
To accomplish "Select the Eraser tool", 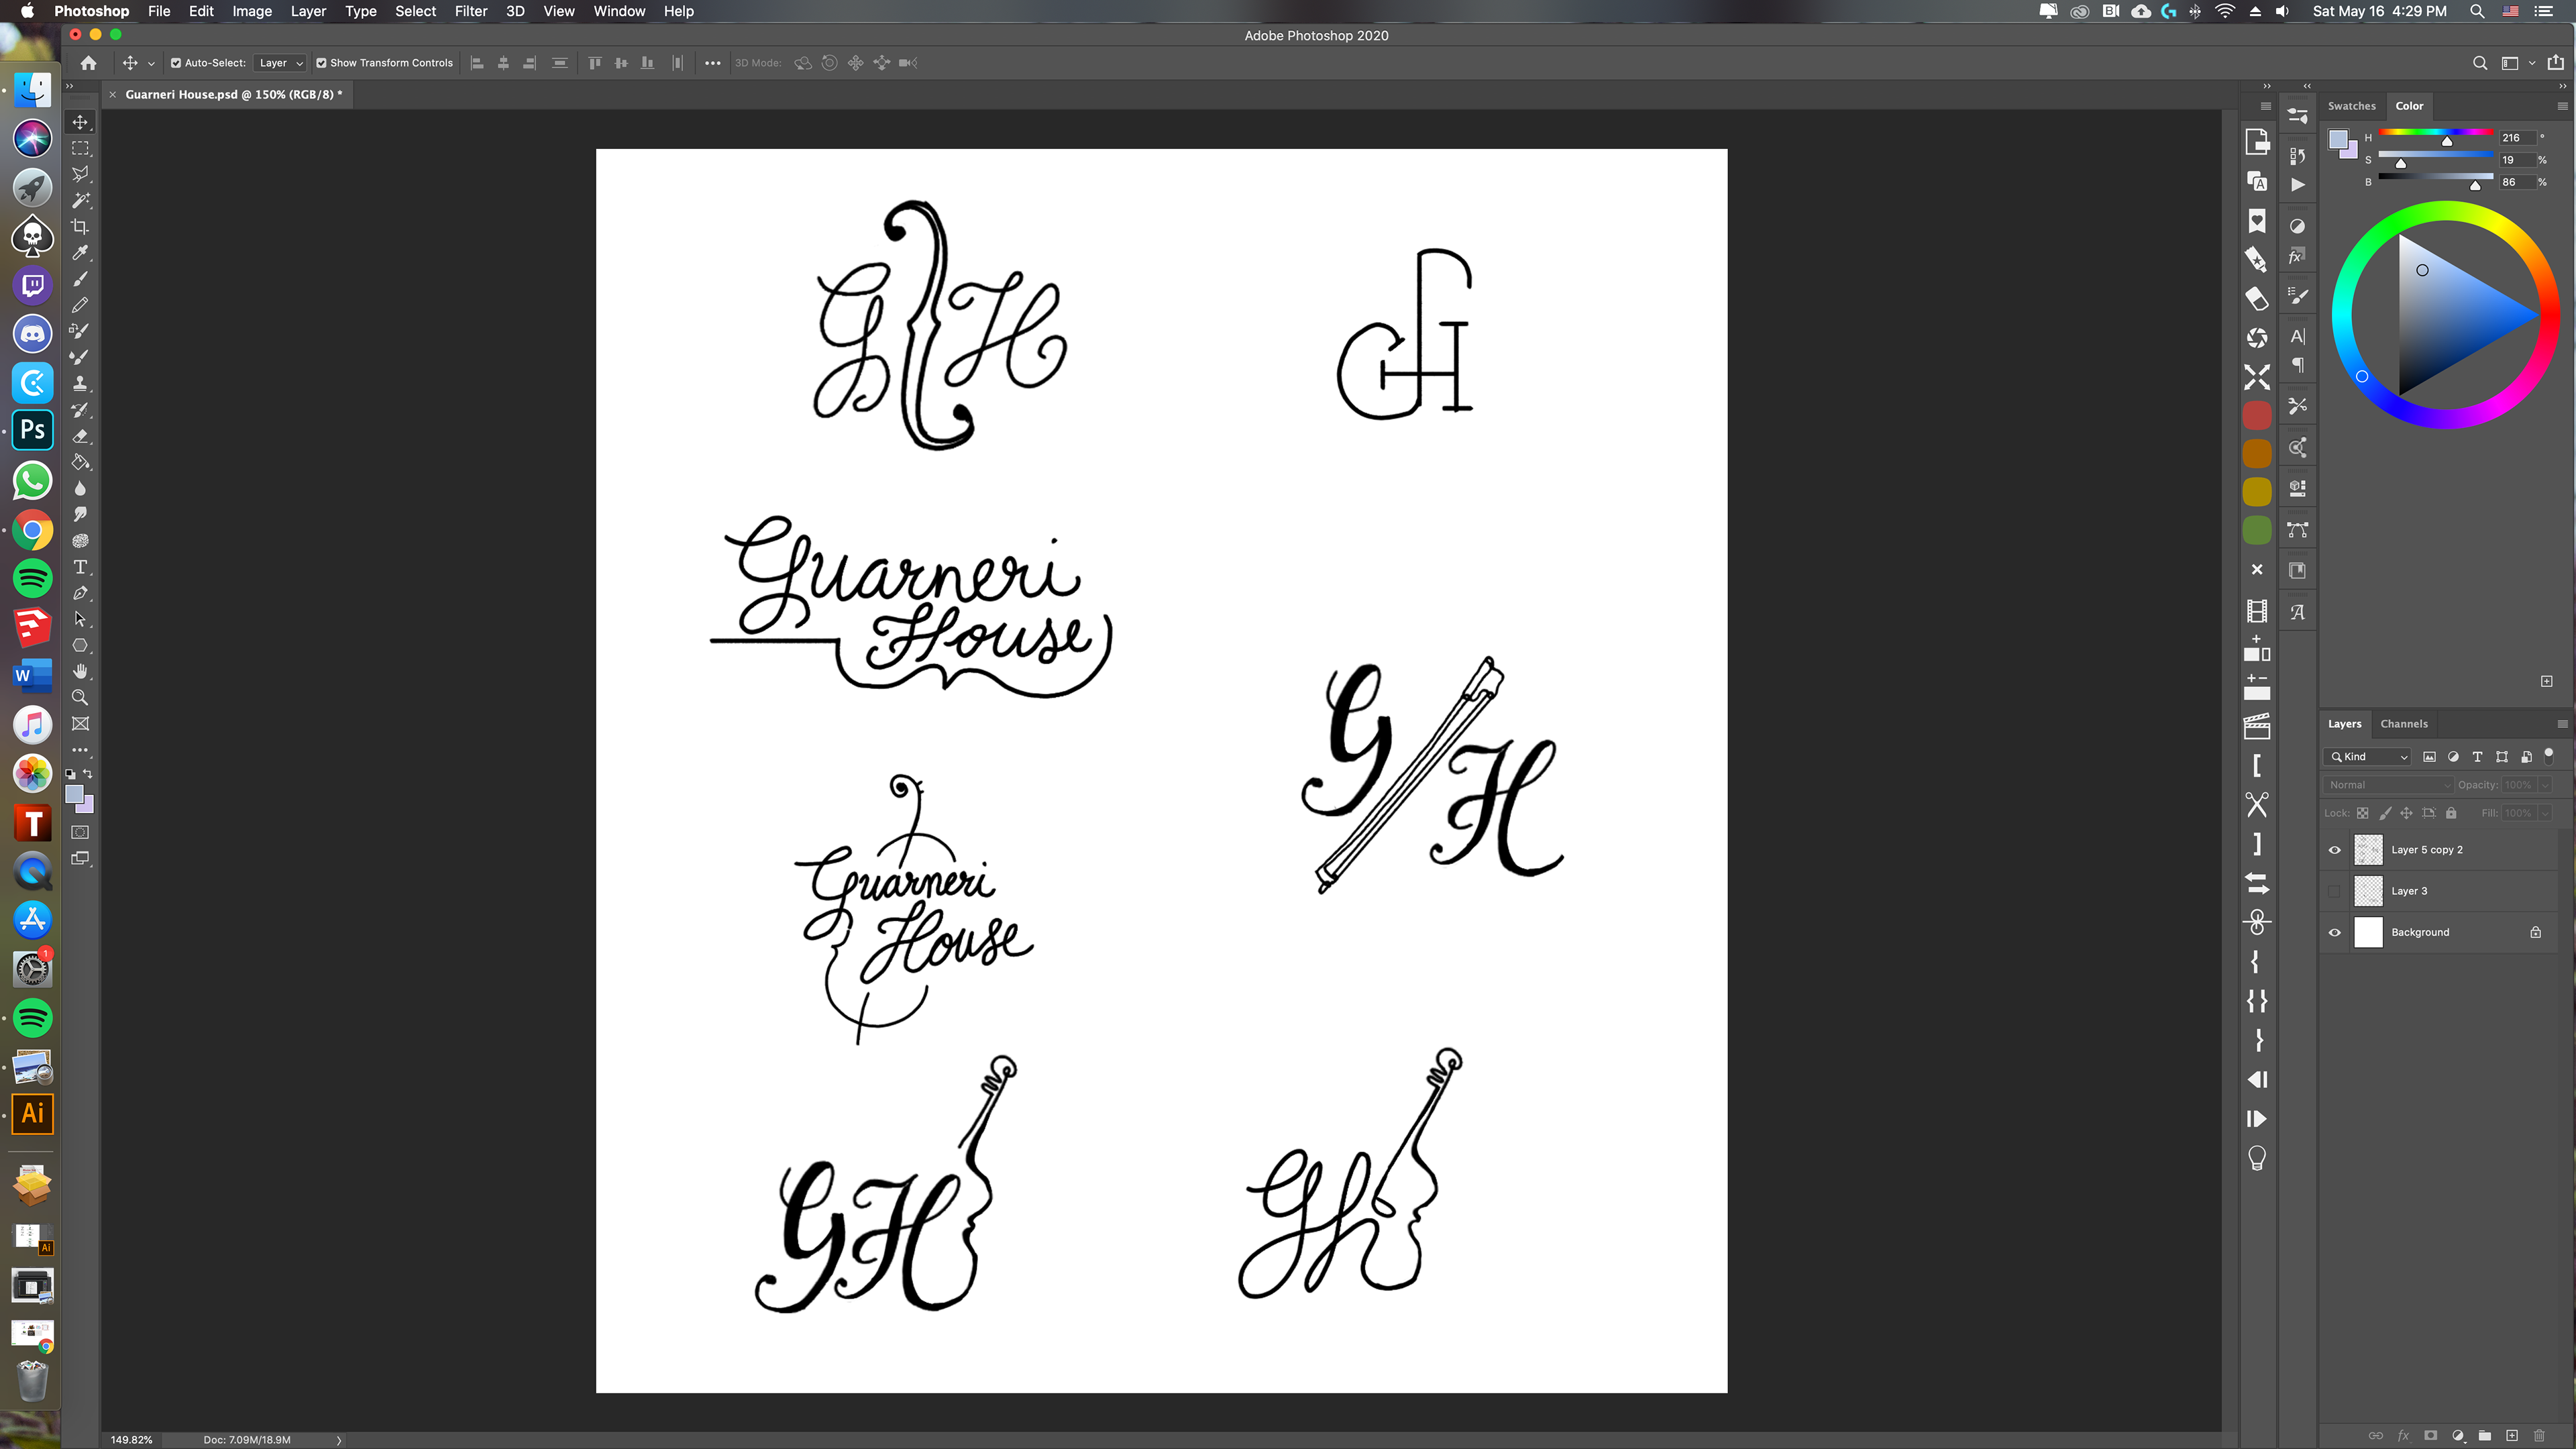I will 80,436.
